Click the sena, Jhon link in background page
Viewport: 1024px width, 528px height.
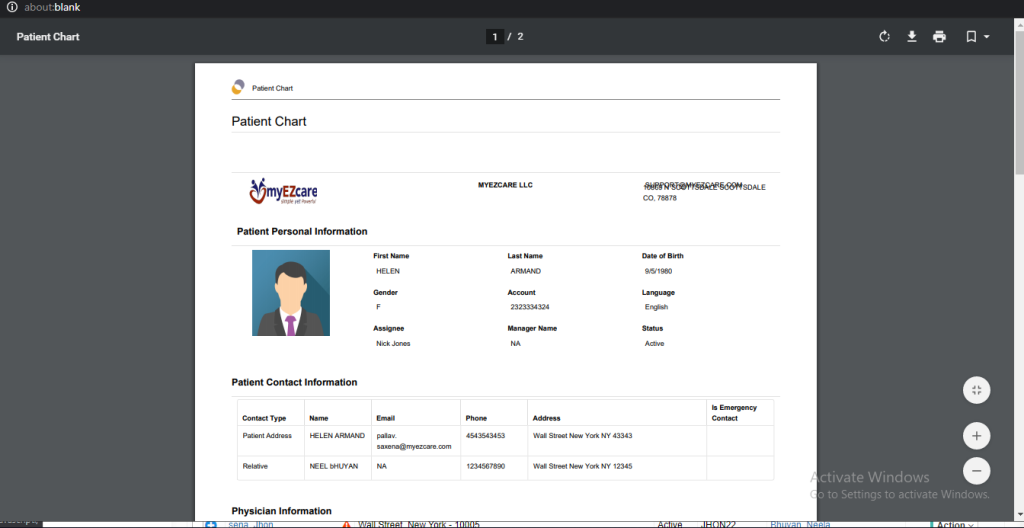click(251, 525)
